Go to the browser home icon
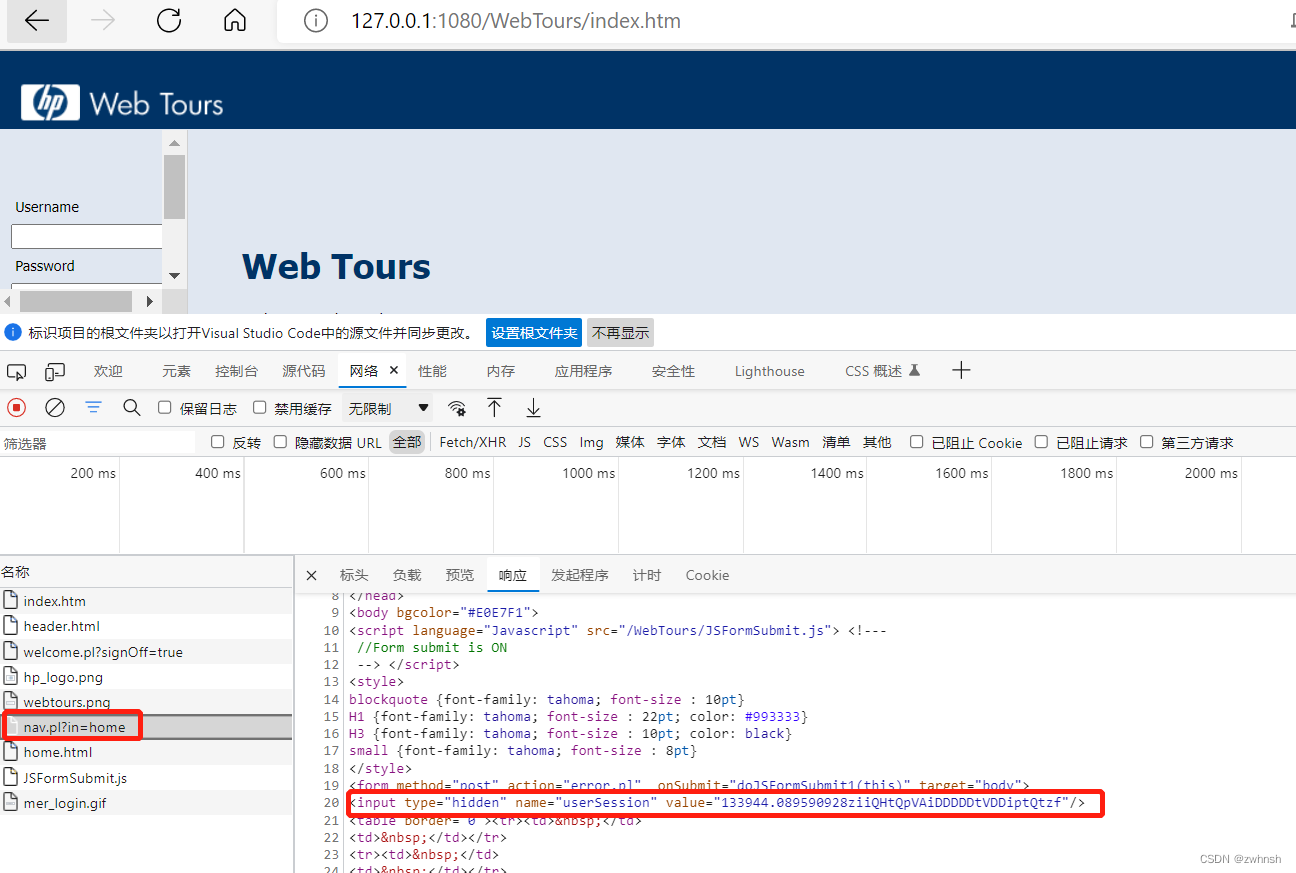This screenshot has height=873, width=1296. (235, 21)
